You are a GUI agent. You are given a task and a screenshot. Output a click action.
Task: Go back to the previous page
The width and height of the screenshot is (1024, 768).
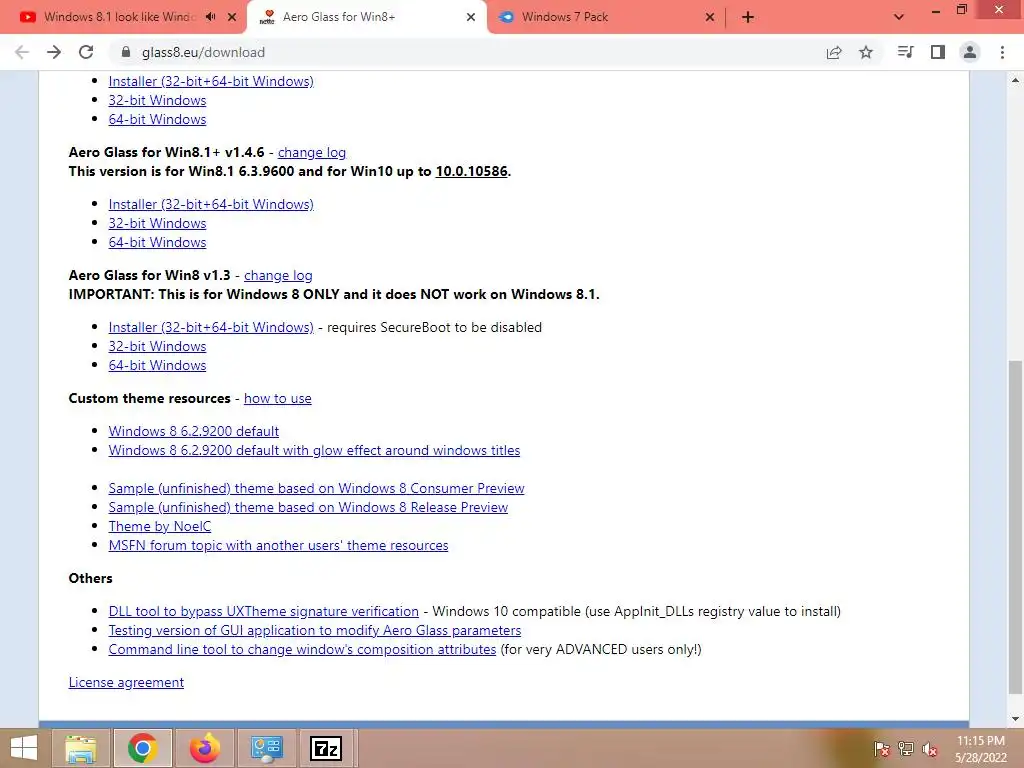tap(22, 52)
